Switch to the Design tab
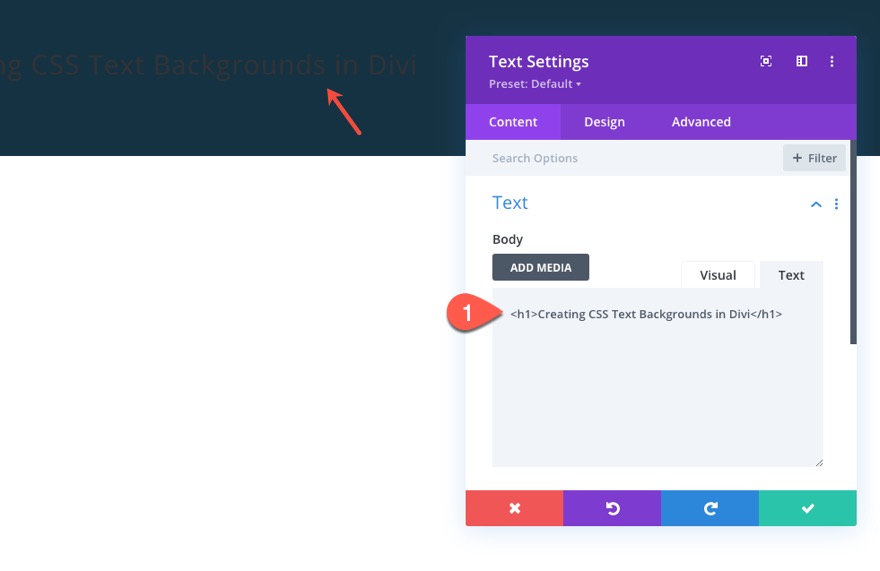Screen dimensions: 880x571 click(x=604, y=122)
